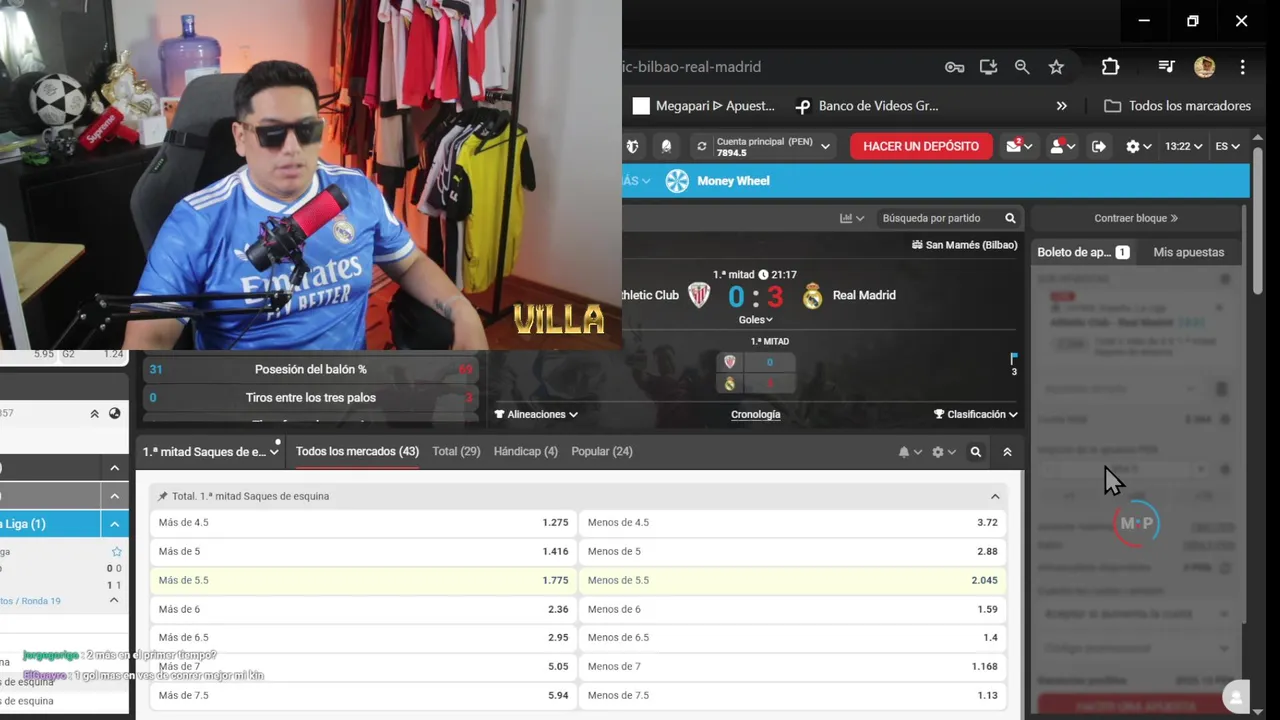Collapse all markets double-chevron

[x=1007, y=452]
